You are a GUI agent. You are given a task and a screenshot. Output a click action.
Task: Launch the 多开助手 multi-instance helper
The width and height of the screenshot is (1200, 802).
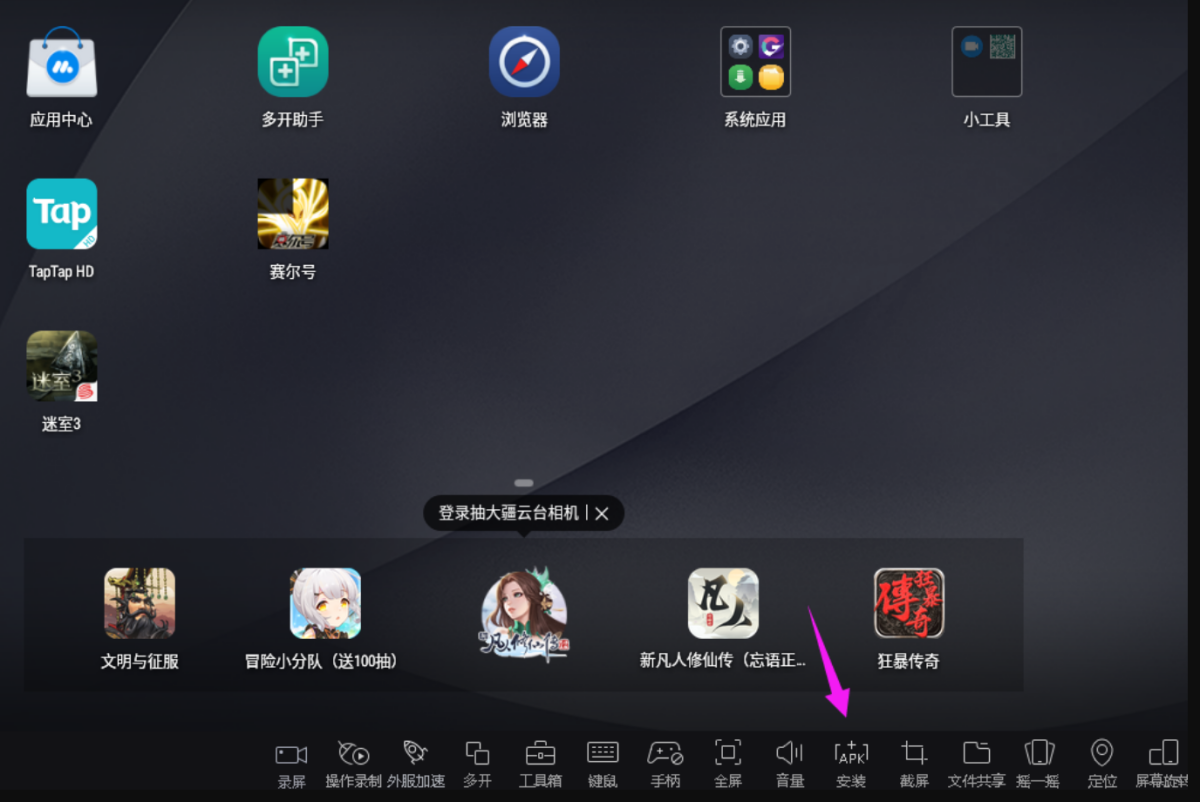click(293, 62)
